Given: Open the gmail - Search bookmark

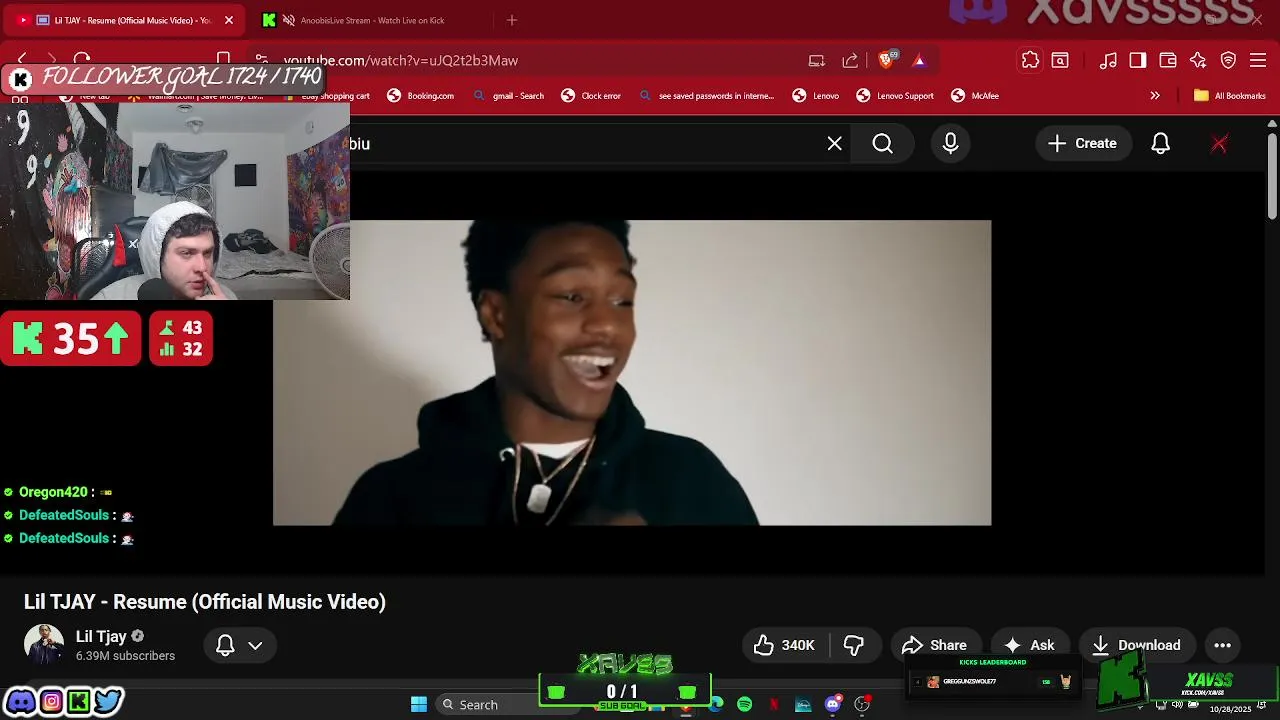Looking at the screenshot, I should click(x=508, y=96).
